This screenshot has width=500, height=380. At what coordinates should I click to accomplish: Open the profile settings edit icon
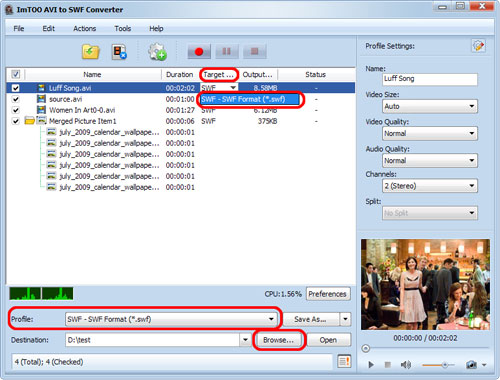479,46
